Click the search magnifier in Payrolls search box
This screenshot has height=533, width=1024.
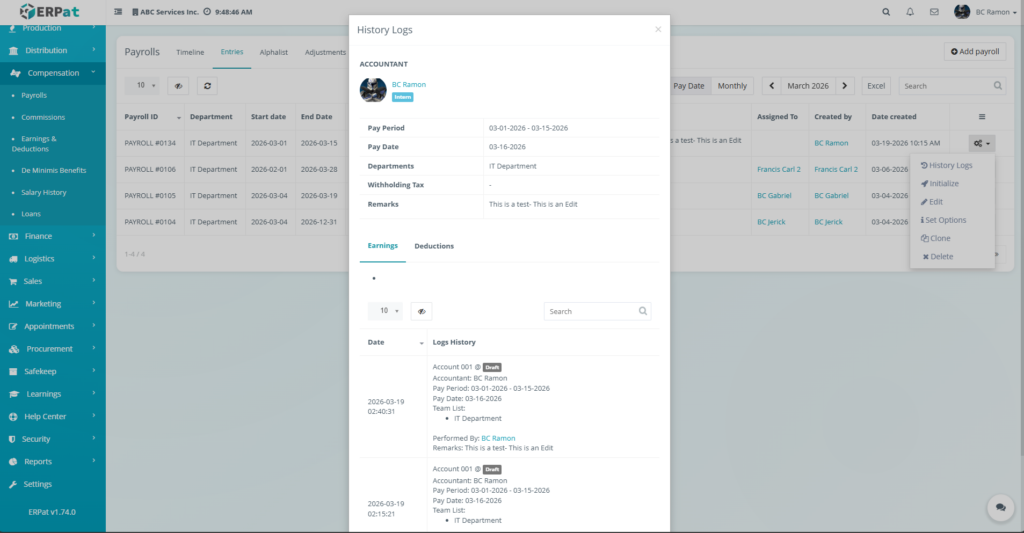click(x=997, y=86)
